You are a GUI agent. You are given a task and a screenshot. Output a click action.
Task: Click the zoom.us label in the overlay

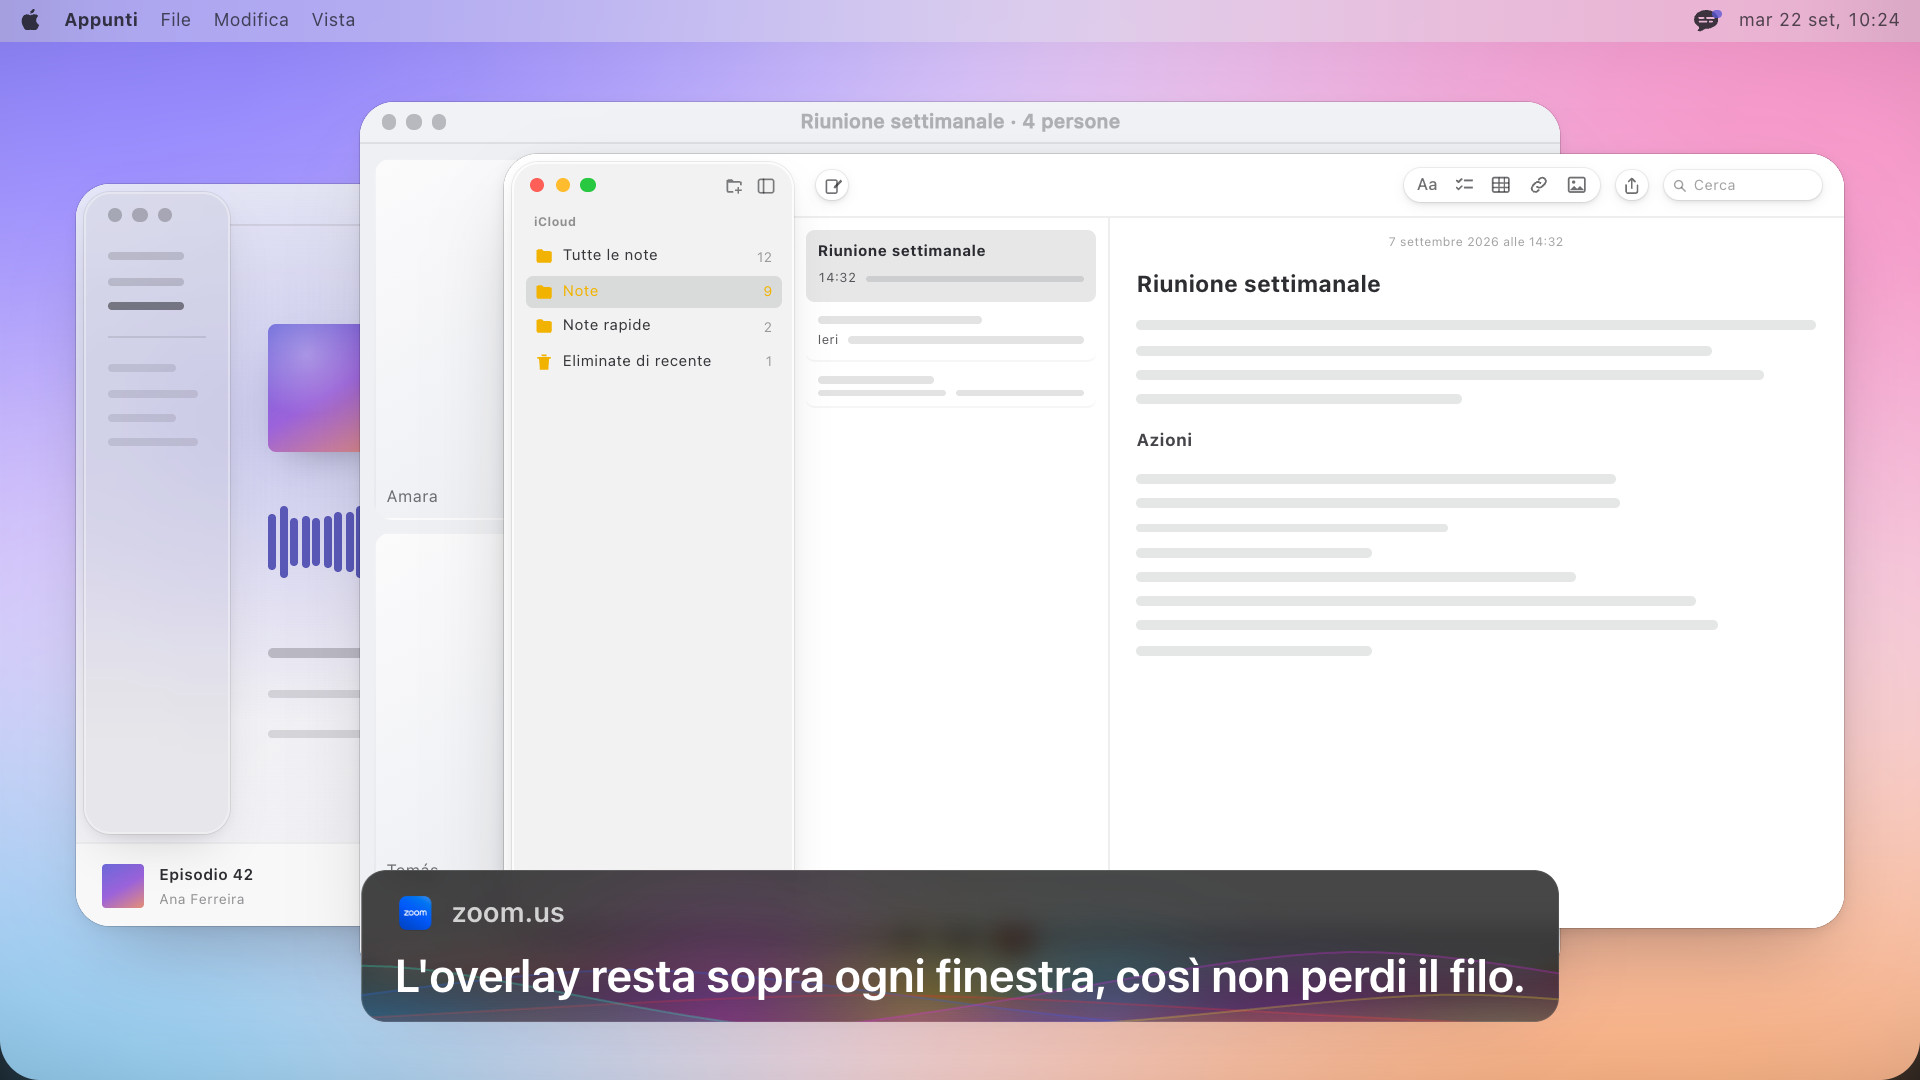click(x=508, y=913)
